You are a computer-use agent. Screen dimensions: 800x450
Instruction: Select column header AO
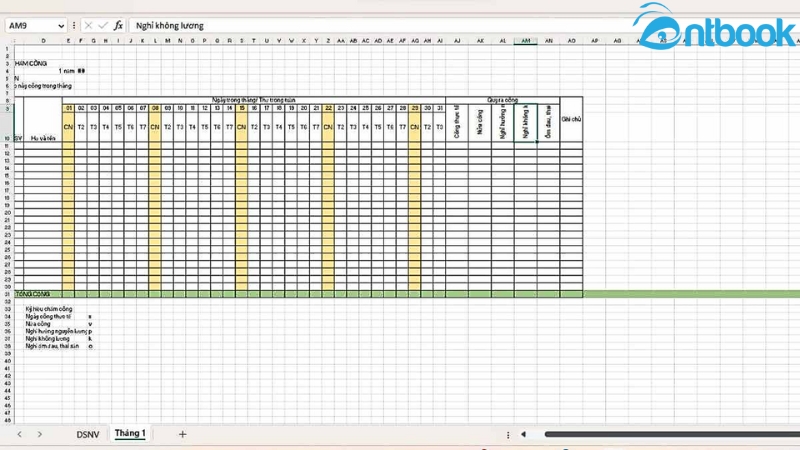tap(571, 41)
